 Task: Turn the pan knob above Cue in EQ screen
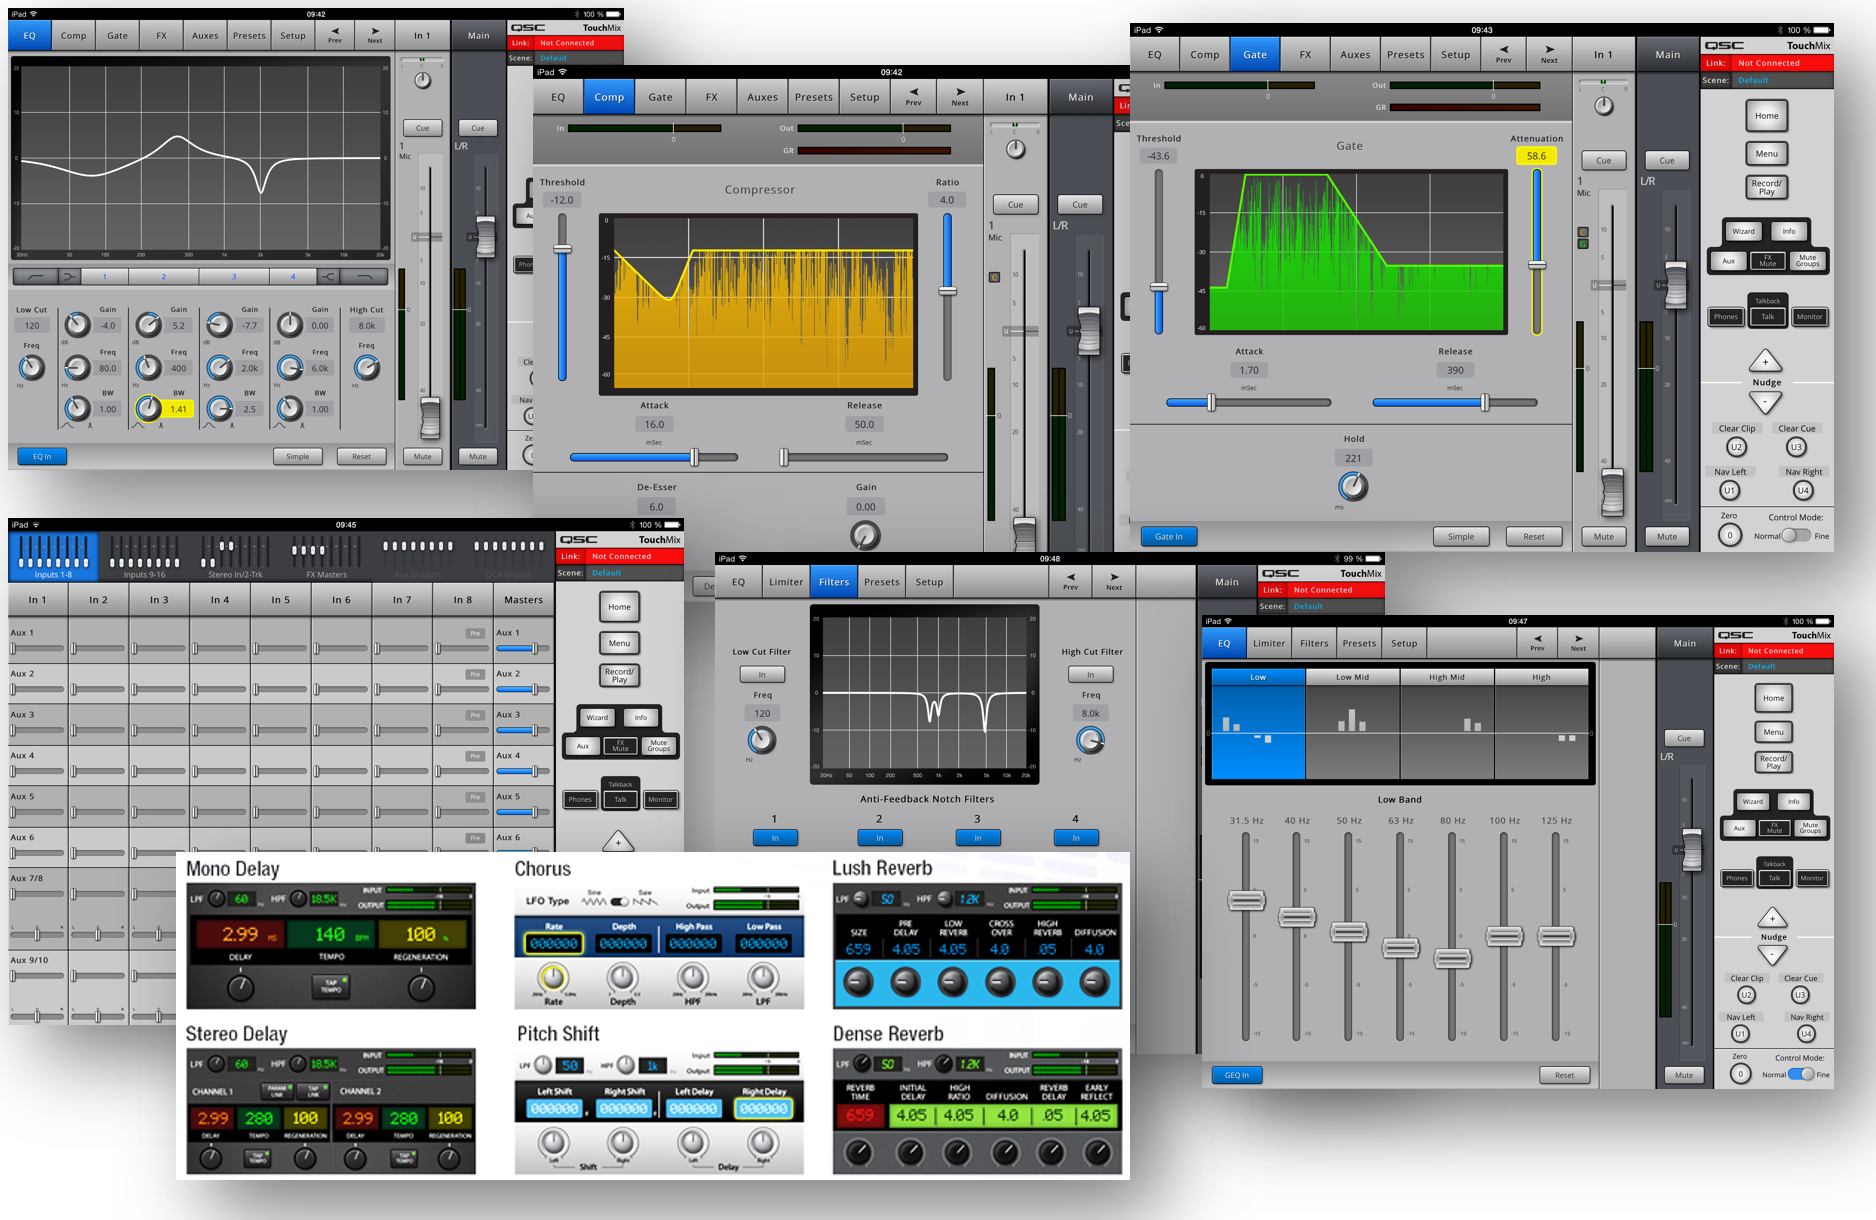[423, 80]
